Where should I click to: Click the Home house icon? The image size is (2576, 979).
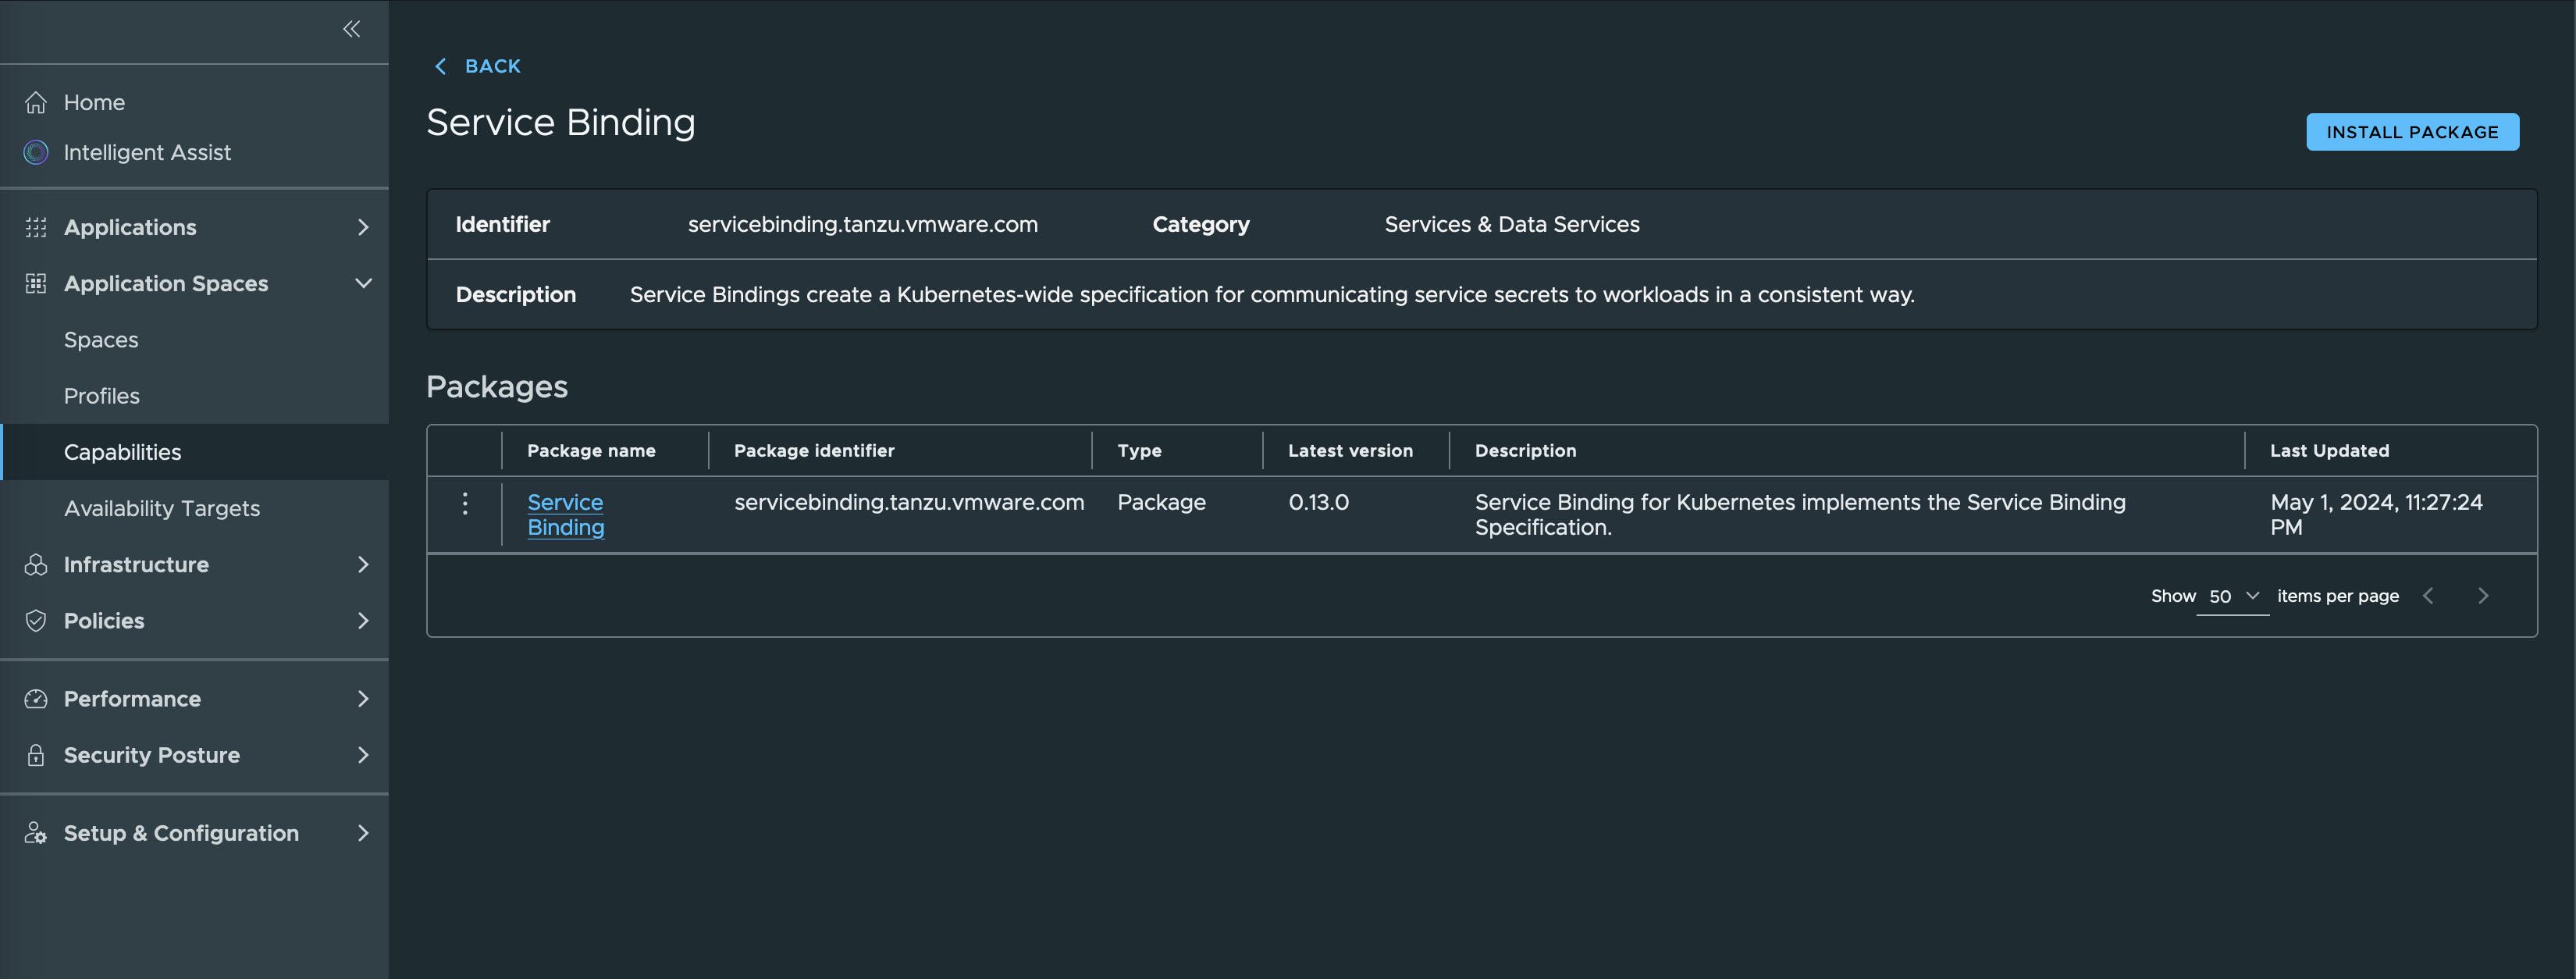36,102
